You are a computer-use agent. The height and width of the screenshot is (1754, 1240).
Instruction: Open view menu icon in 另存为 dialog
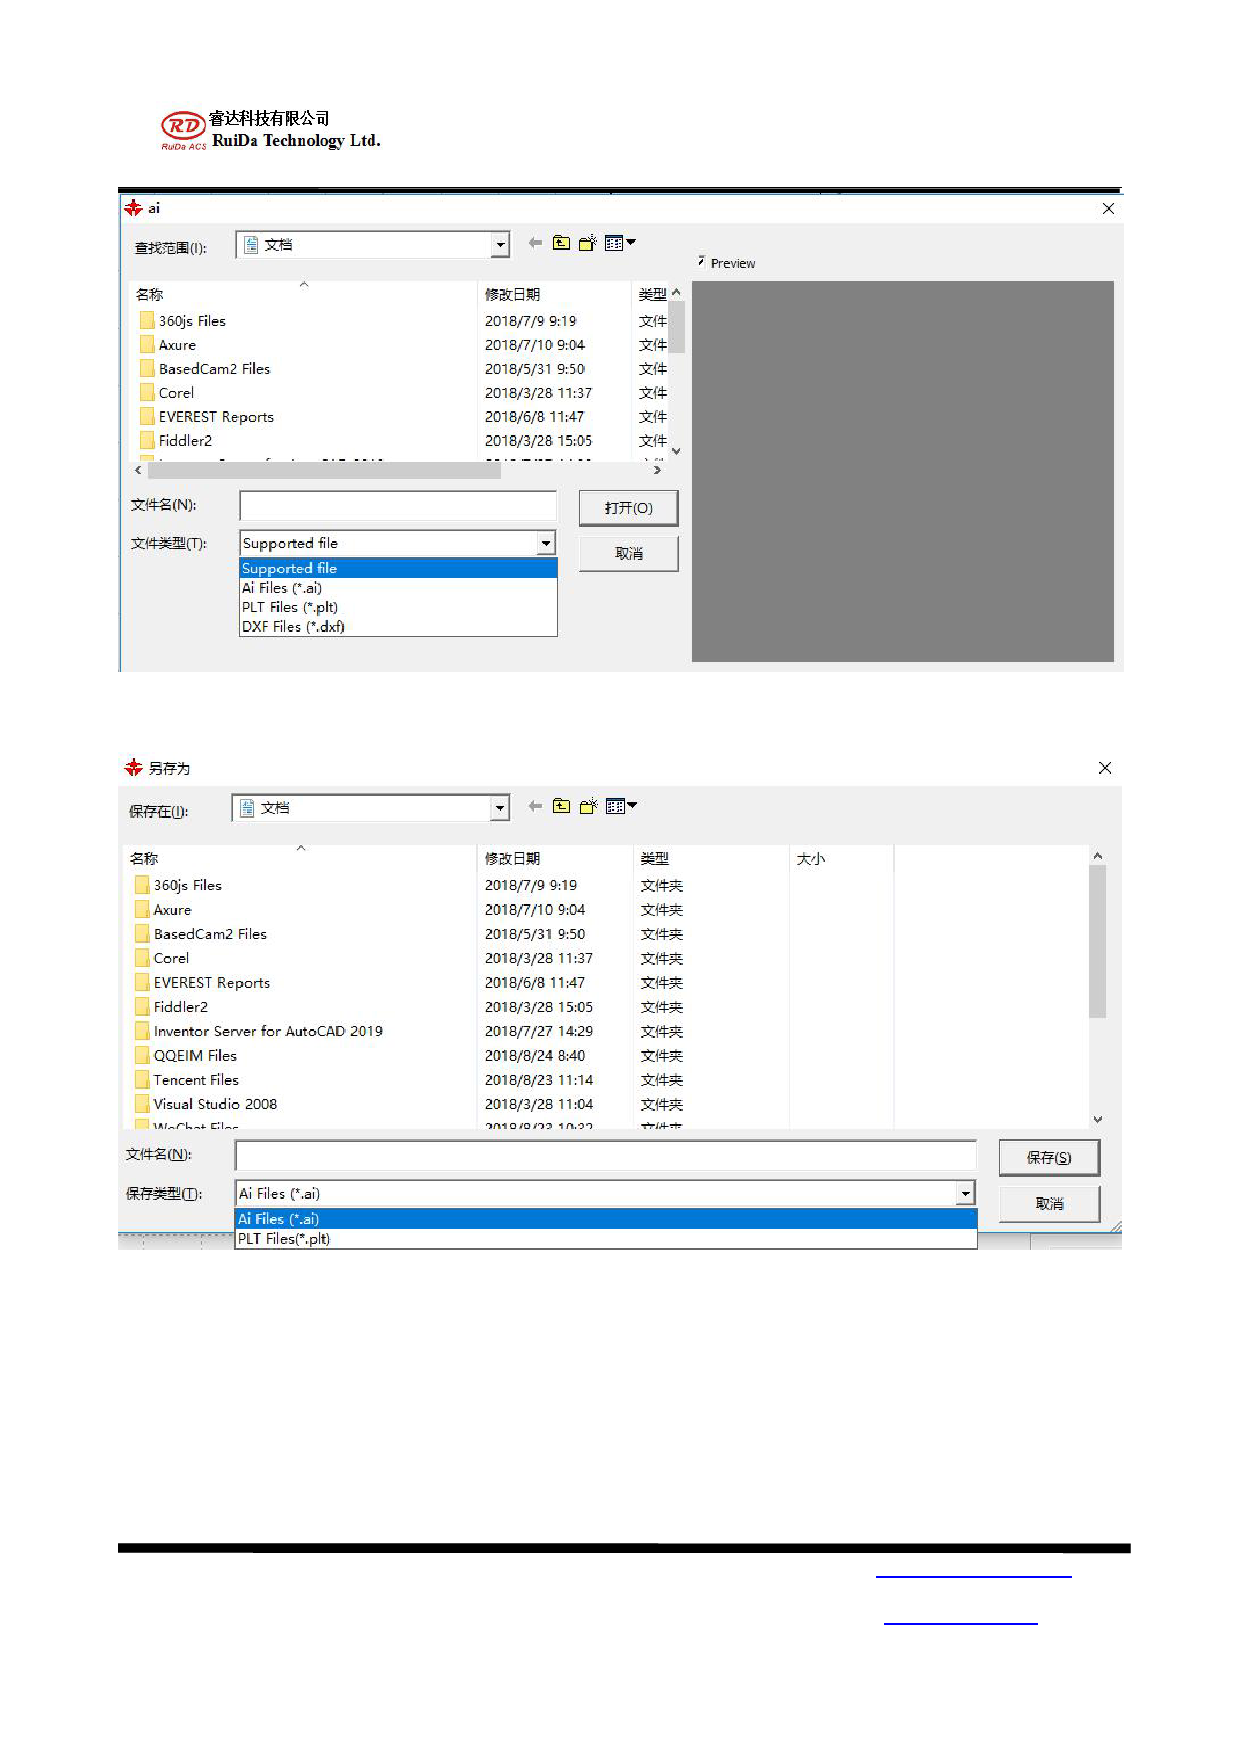tap(620, 806)
